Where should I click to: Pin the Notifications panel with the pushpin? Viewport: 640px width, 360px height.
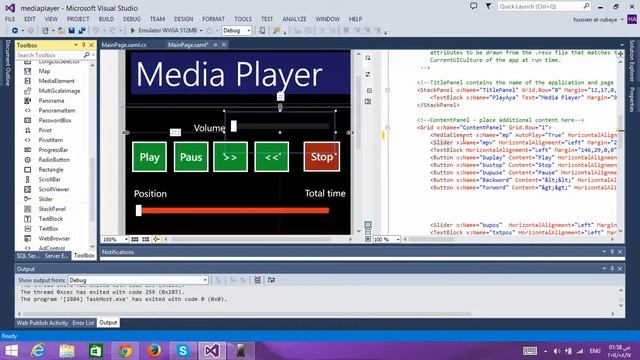click(x=612, y=252)
